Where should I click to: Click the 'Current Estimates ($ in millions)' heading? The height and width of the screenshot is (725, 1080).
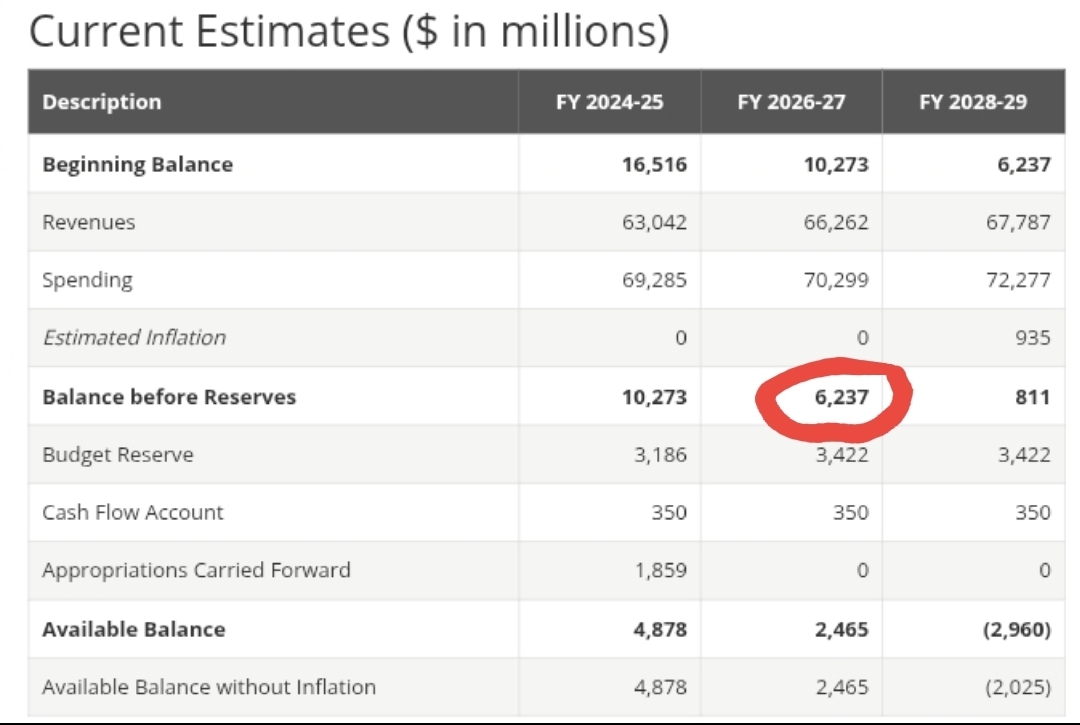pos(348,31)
